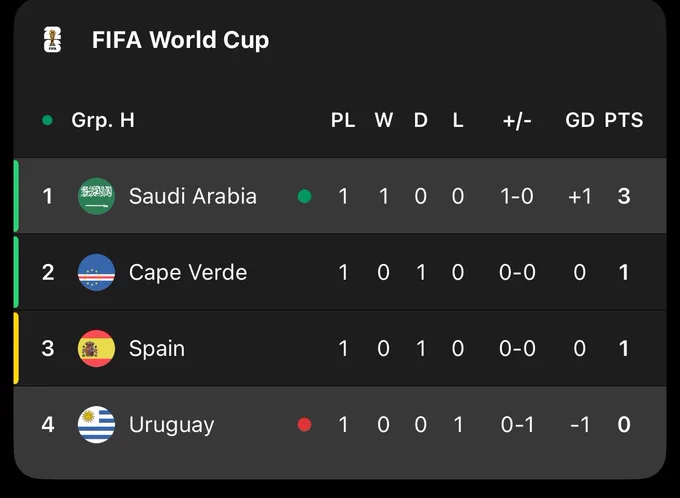Screen dimensions: 680x498
Task: Open the Cape Verde team name
Action: coord(188,273)
